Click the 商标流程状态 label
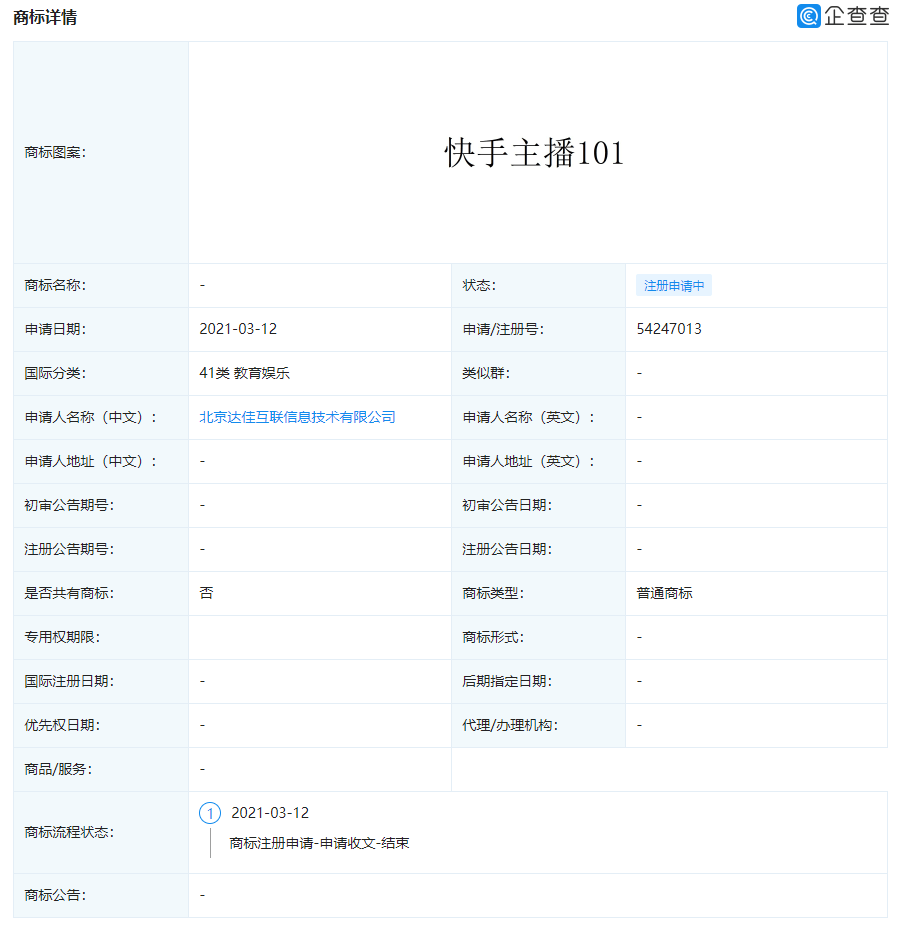Viewport: 903px width, 927px height. pyautogui.click(x=56, y=831)
